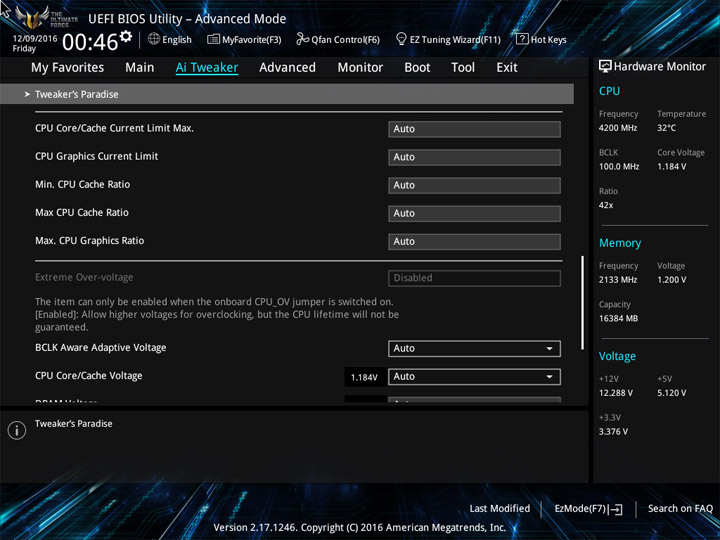Screen dimensions: 720x540
Task: Click the BCLK Aware Adaptive Voltage dropdown arrow
Action: [x=549, y=349]
